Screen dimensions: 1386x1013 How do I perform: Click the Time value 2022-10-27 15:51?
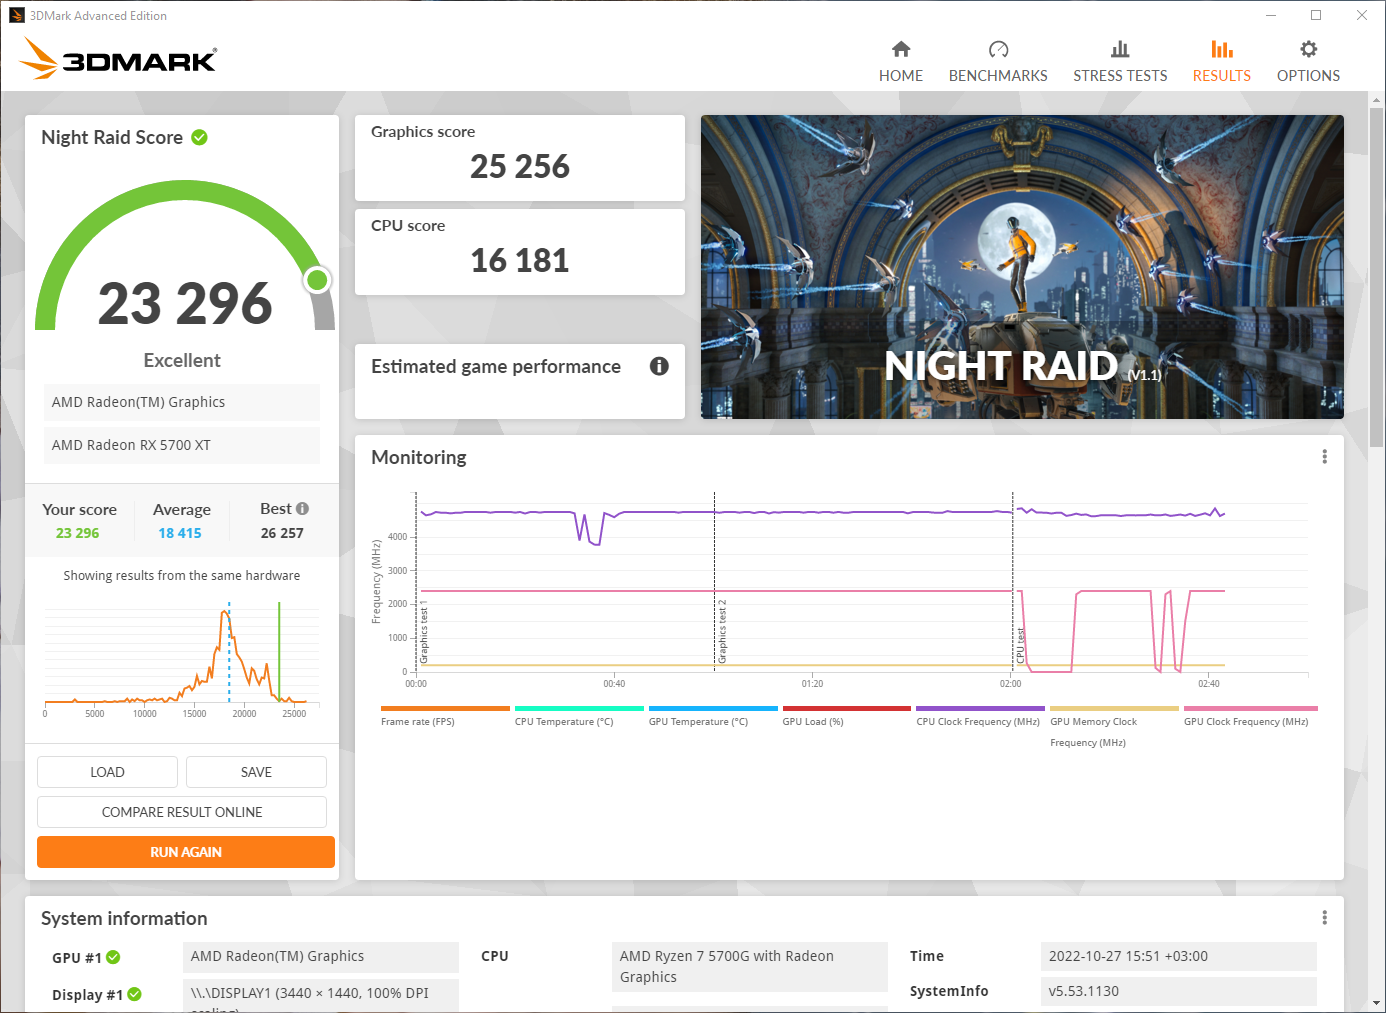click(x=1179, y=956)
